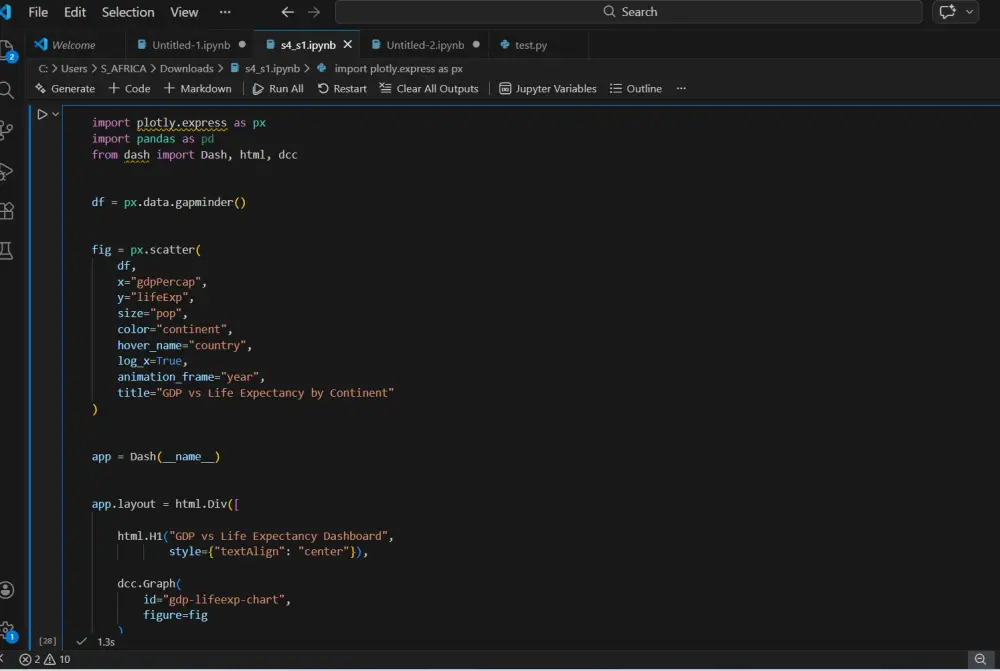Open the Extensions view
This screenshot has height=671, width=1000.
pyautogui.click(x=9, y=211)
